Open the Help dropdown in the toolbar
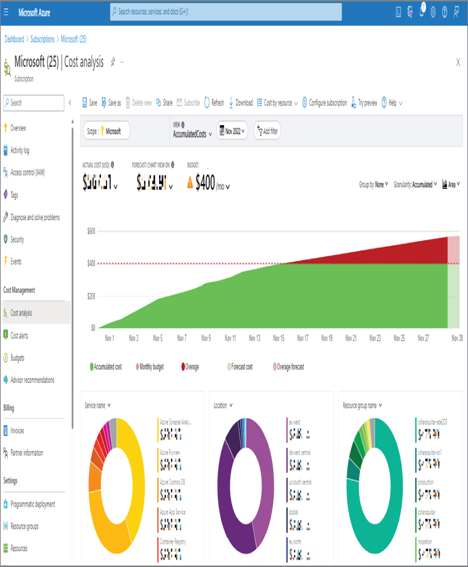The image size is (468, 567). (x=392, y=103)
